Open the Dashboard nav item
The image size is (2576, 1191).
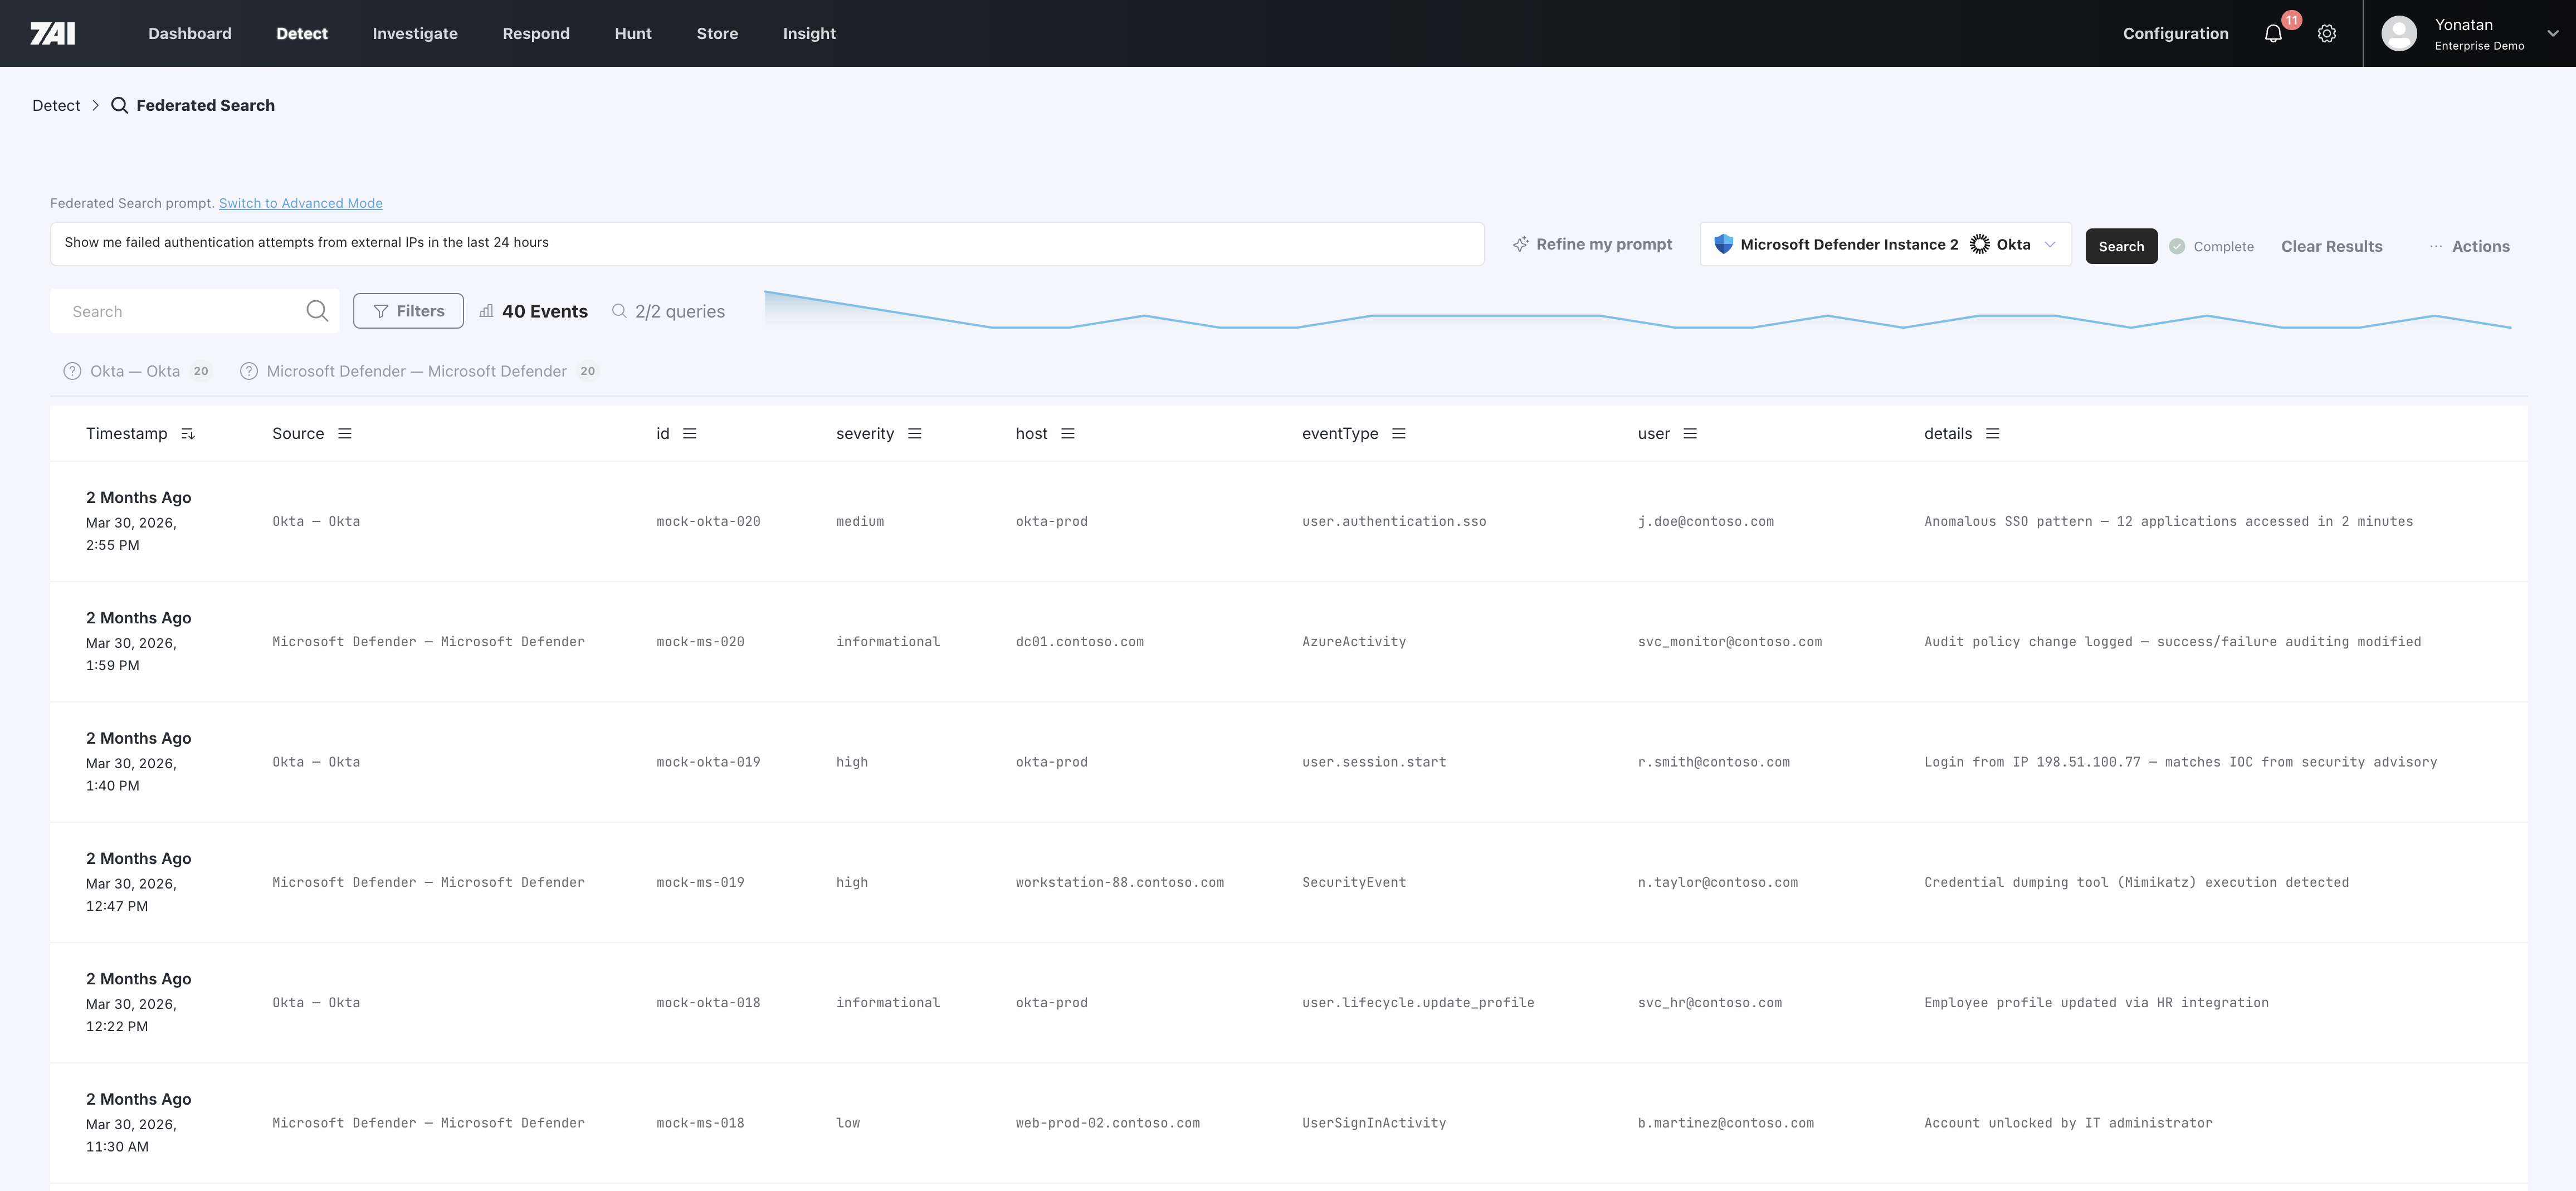click(x=190, y=33)
